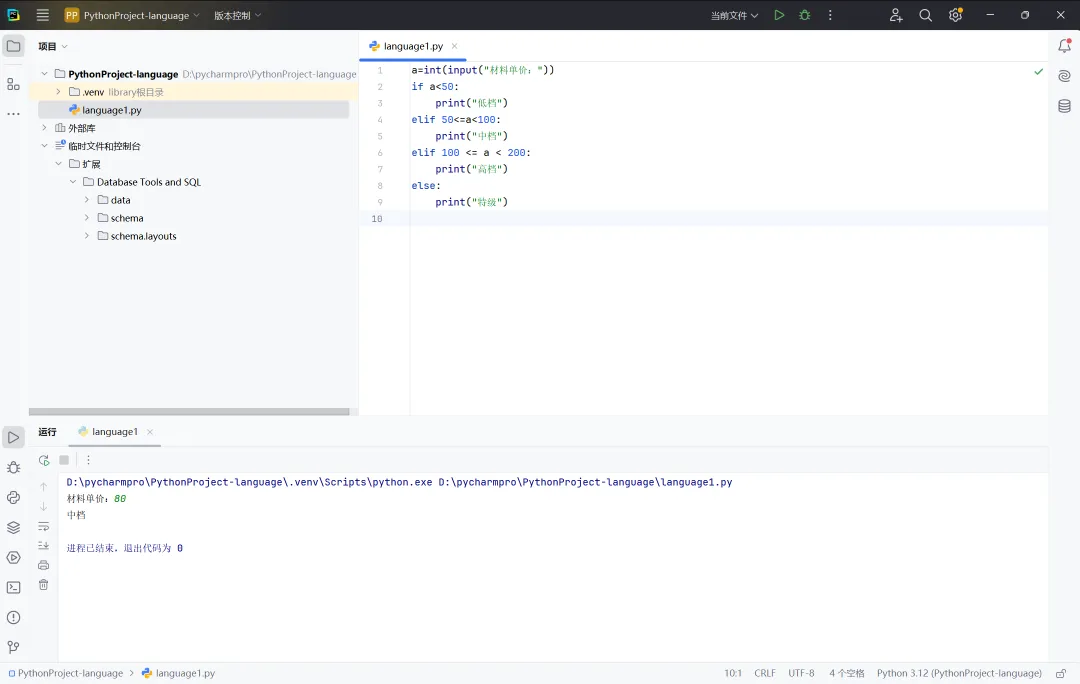Open AI Assistant spiral icon
This screenshot has height=684, width=1080.
point(1064,76)
